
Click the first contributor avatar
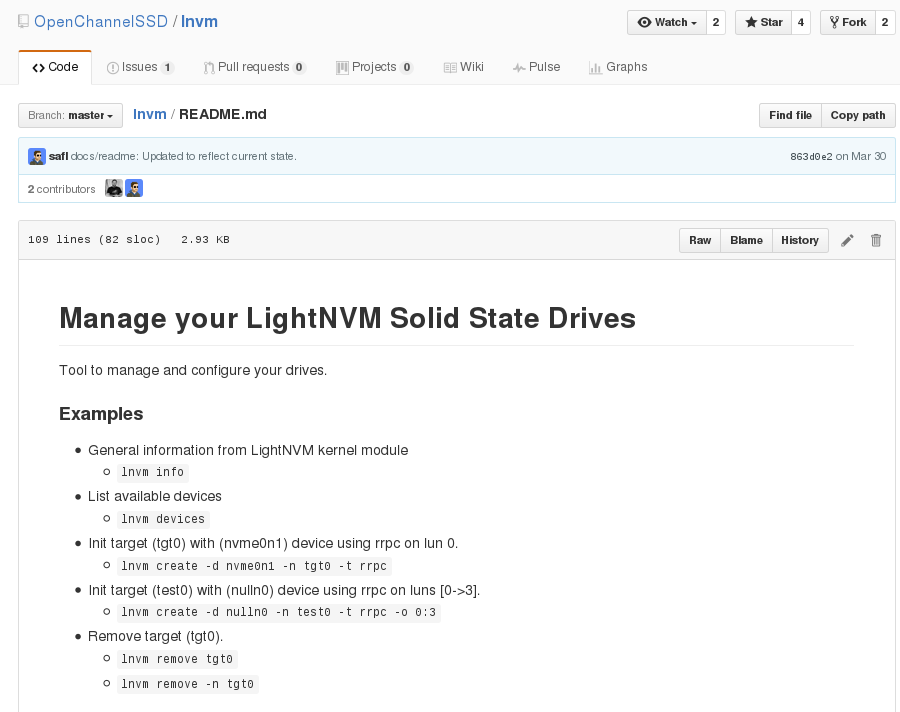(x=114, y=188)
